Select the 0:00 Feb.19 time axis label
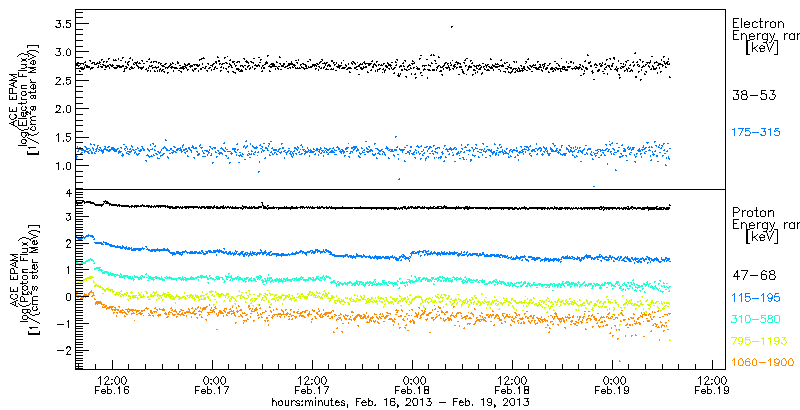 [611, 385]
